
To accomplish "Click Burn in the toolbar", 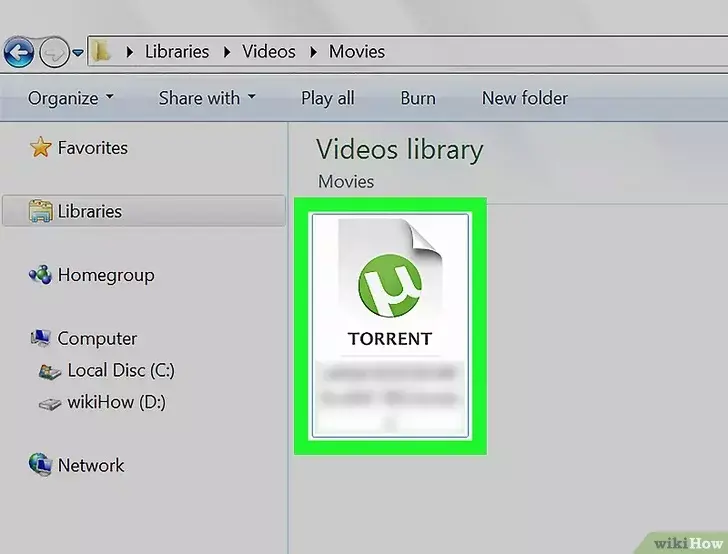I will click(418, 98).
